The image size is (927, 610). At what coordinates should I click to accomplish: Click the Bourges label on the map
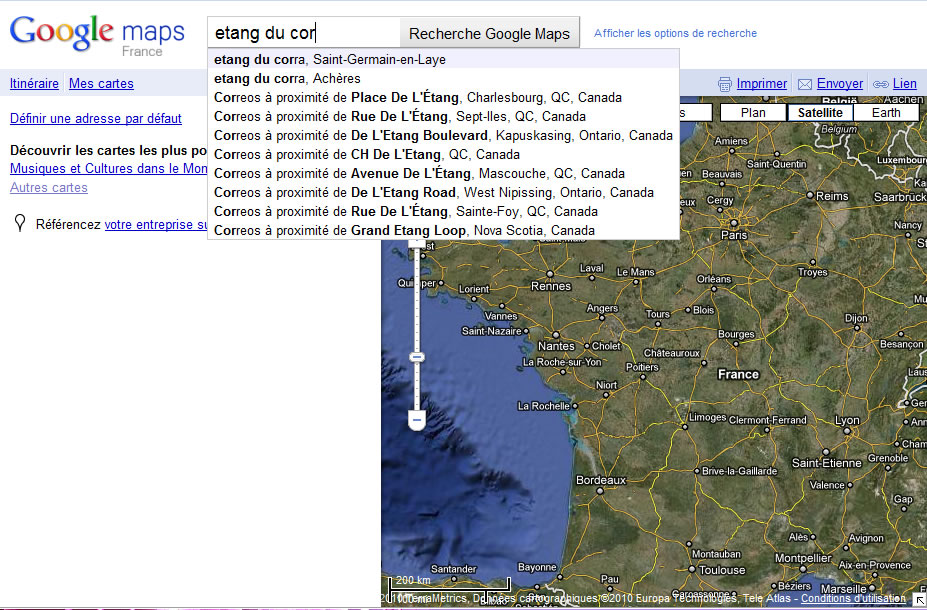tap(736, 334)
